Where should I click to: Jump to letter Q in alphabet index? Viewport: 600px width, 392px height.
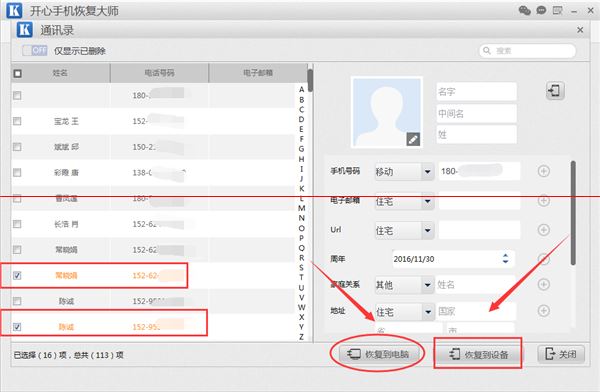(x=302, y=248)
